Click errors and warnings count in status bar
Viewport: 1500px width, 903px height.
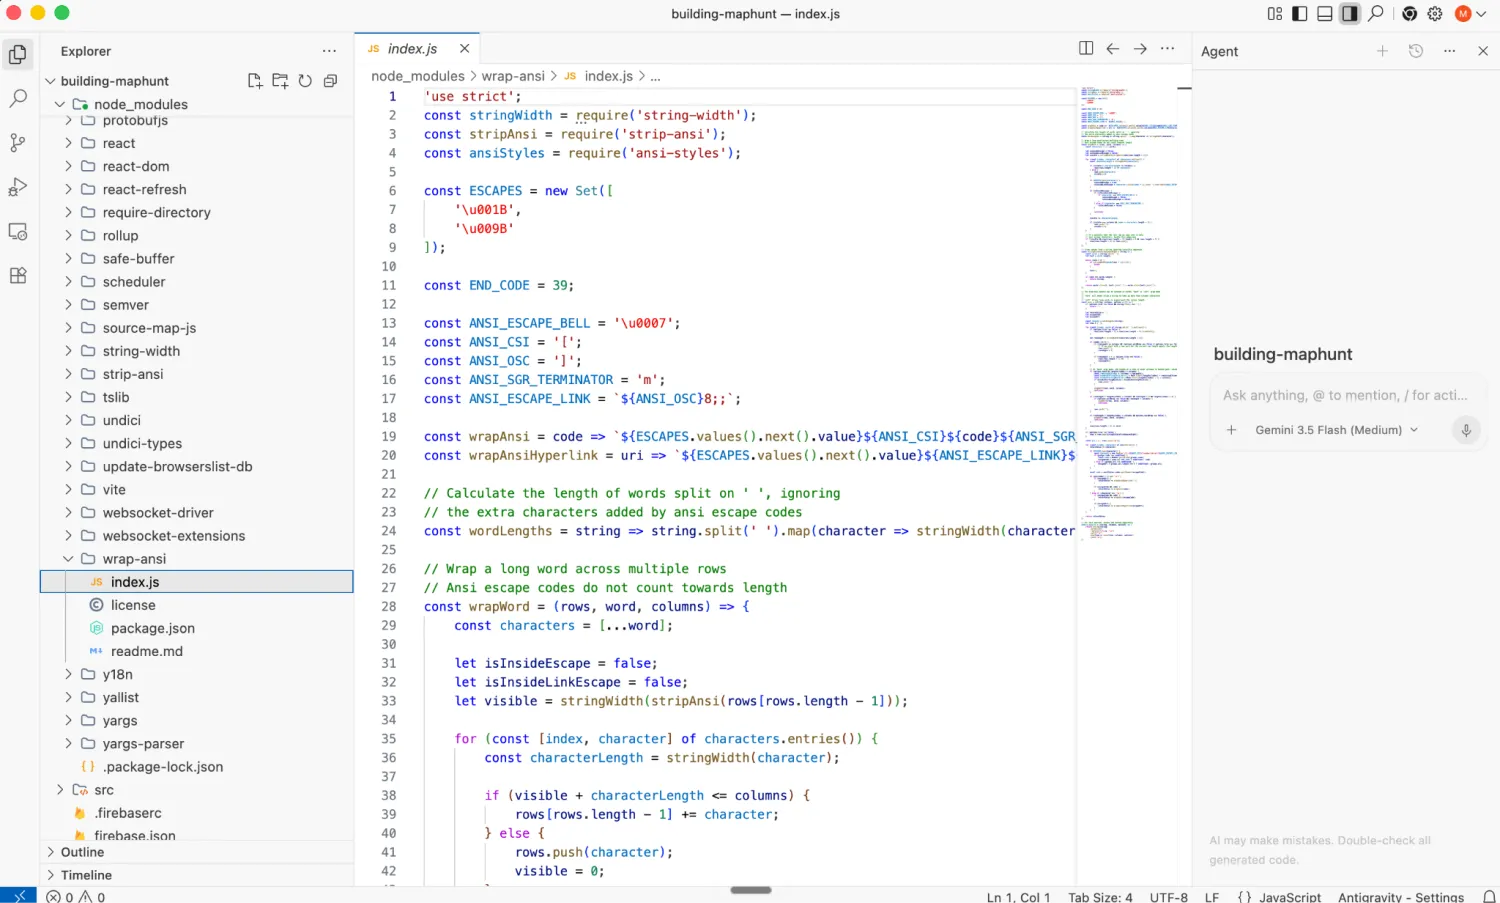76,897
